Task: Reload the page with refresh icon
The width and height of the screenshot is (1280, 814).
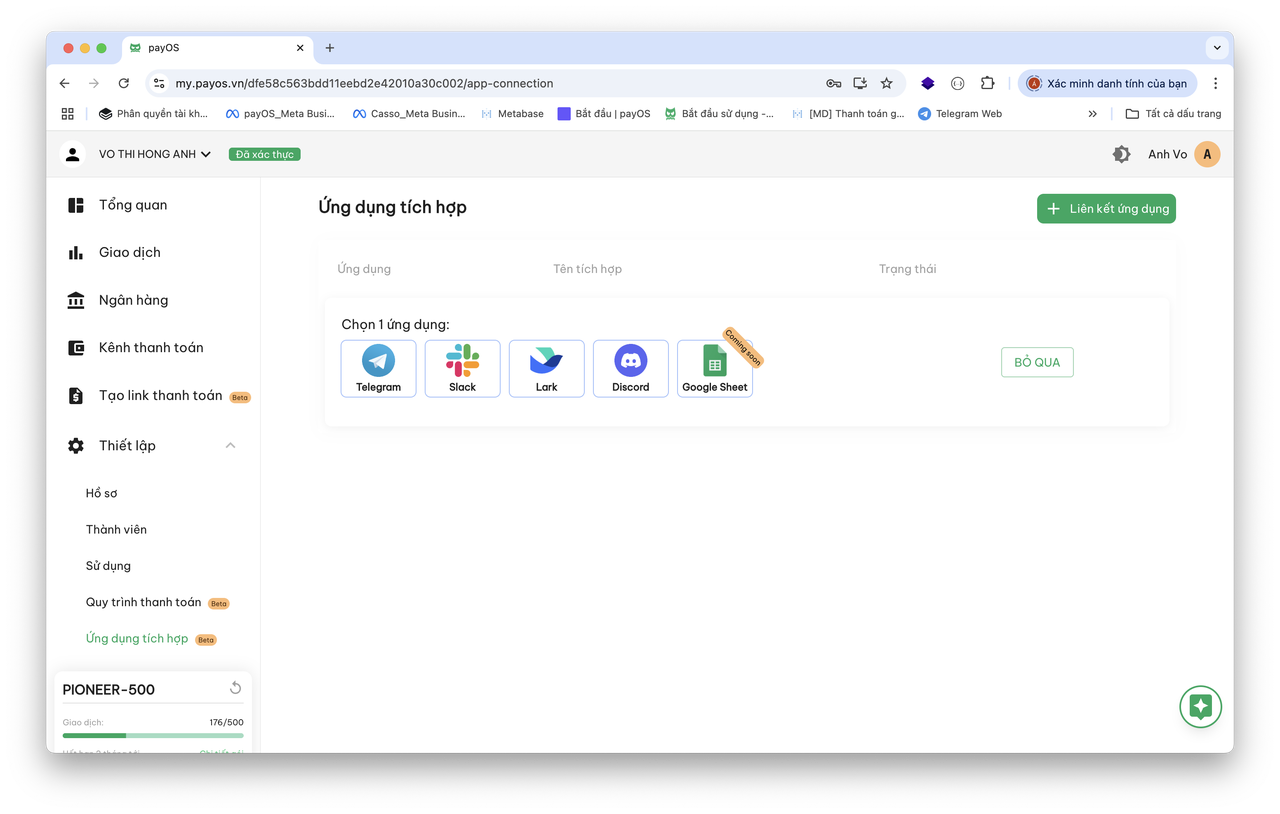Action: point(124,83)
